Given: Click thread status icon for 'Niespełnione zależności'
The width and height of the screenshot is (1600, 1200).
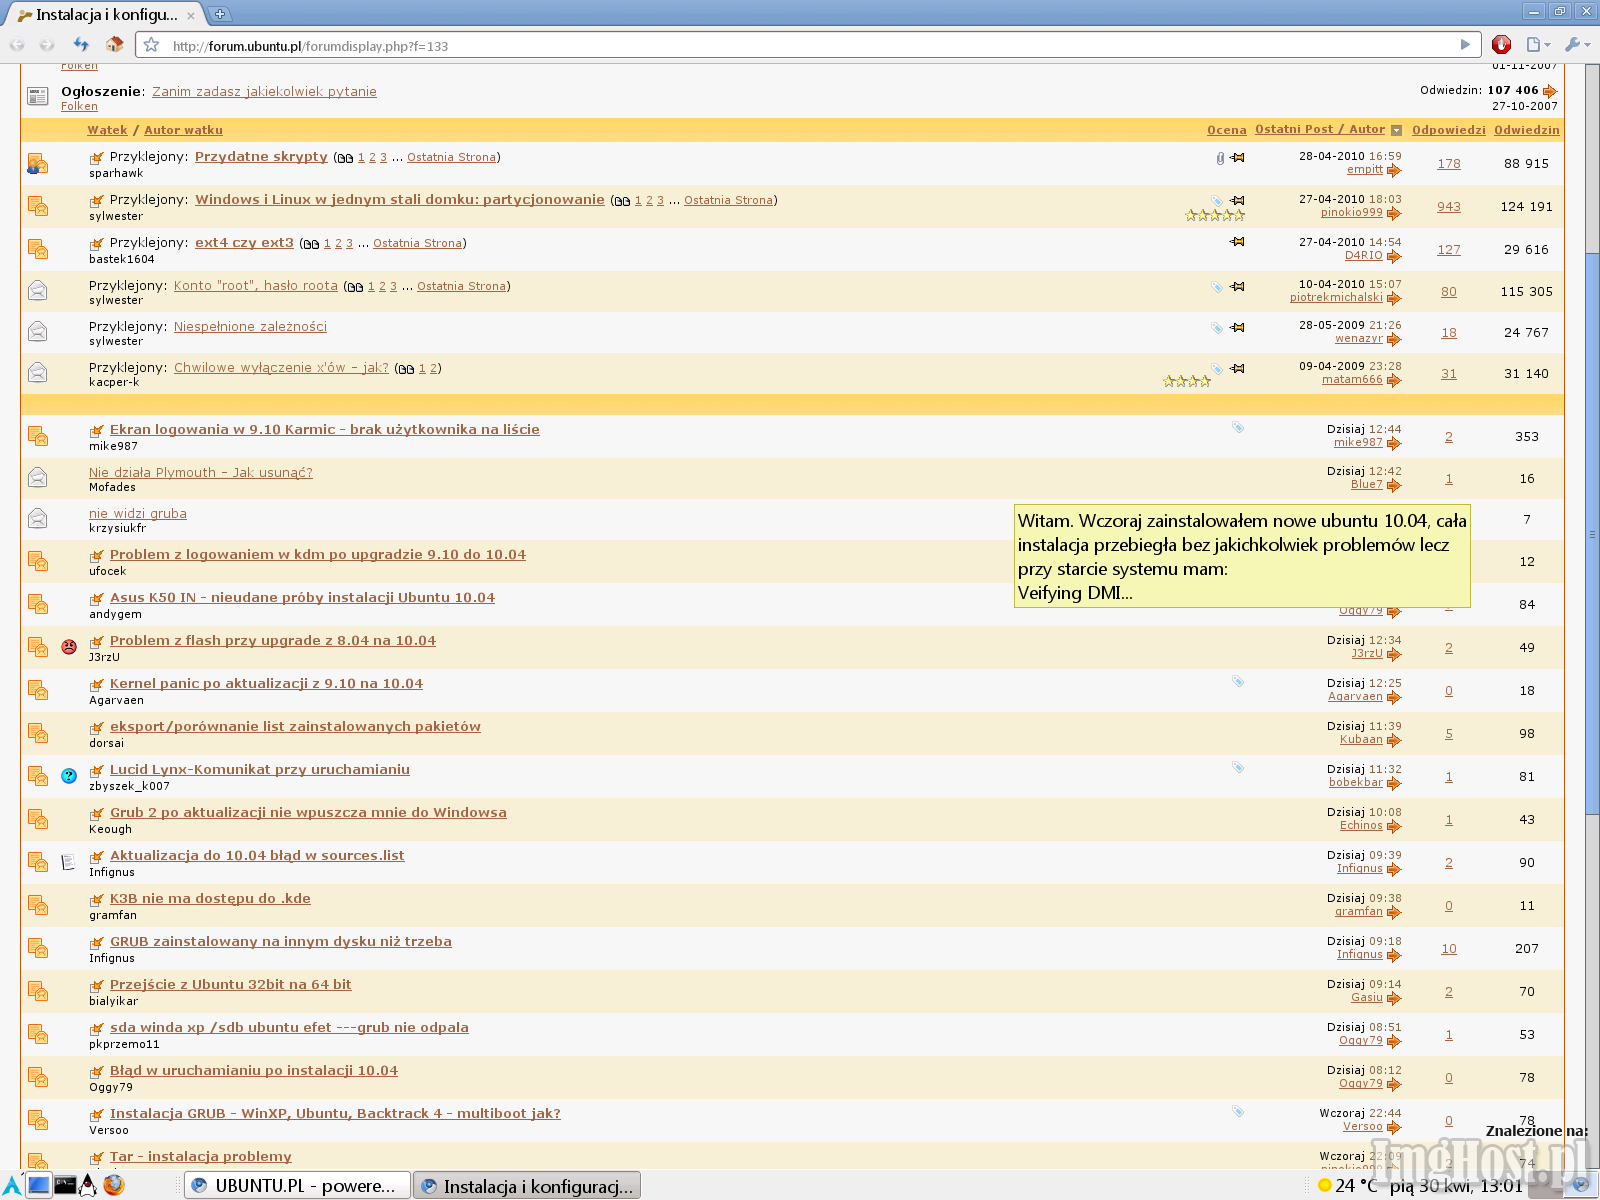Looking at the screenshot, I should [38, 331].
